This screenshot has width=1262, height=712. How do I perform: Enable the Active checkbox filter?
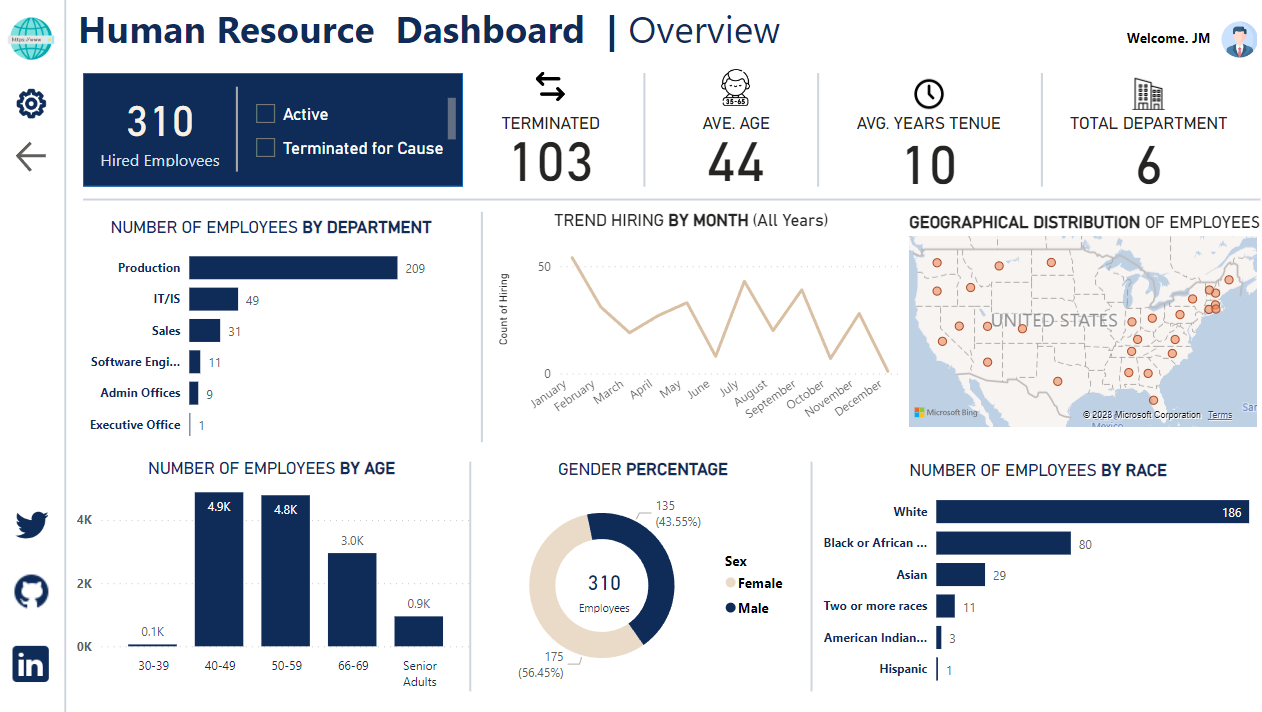(x=266, y=114)
